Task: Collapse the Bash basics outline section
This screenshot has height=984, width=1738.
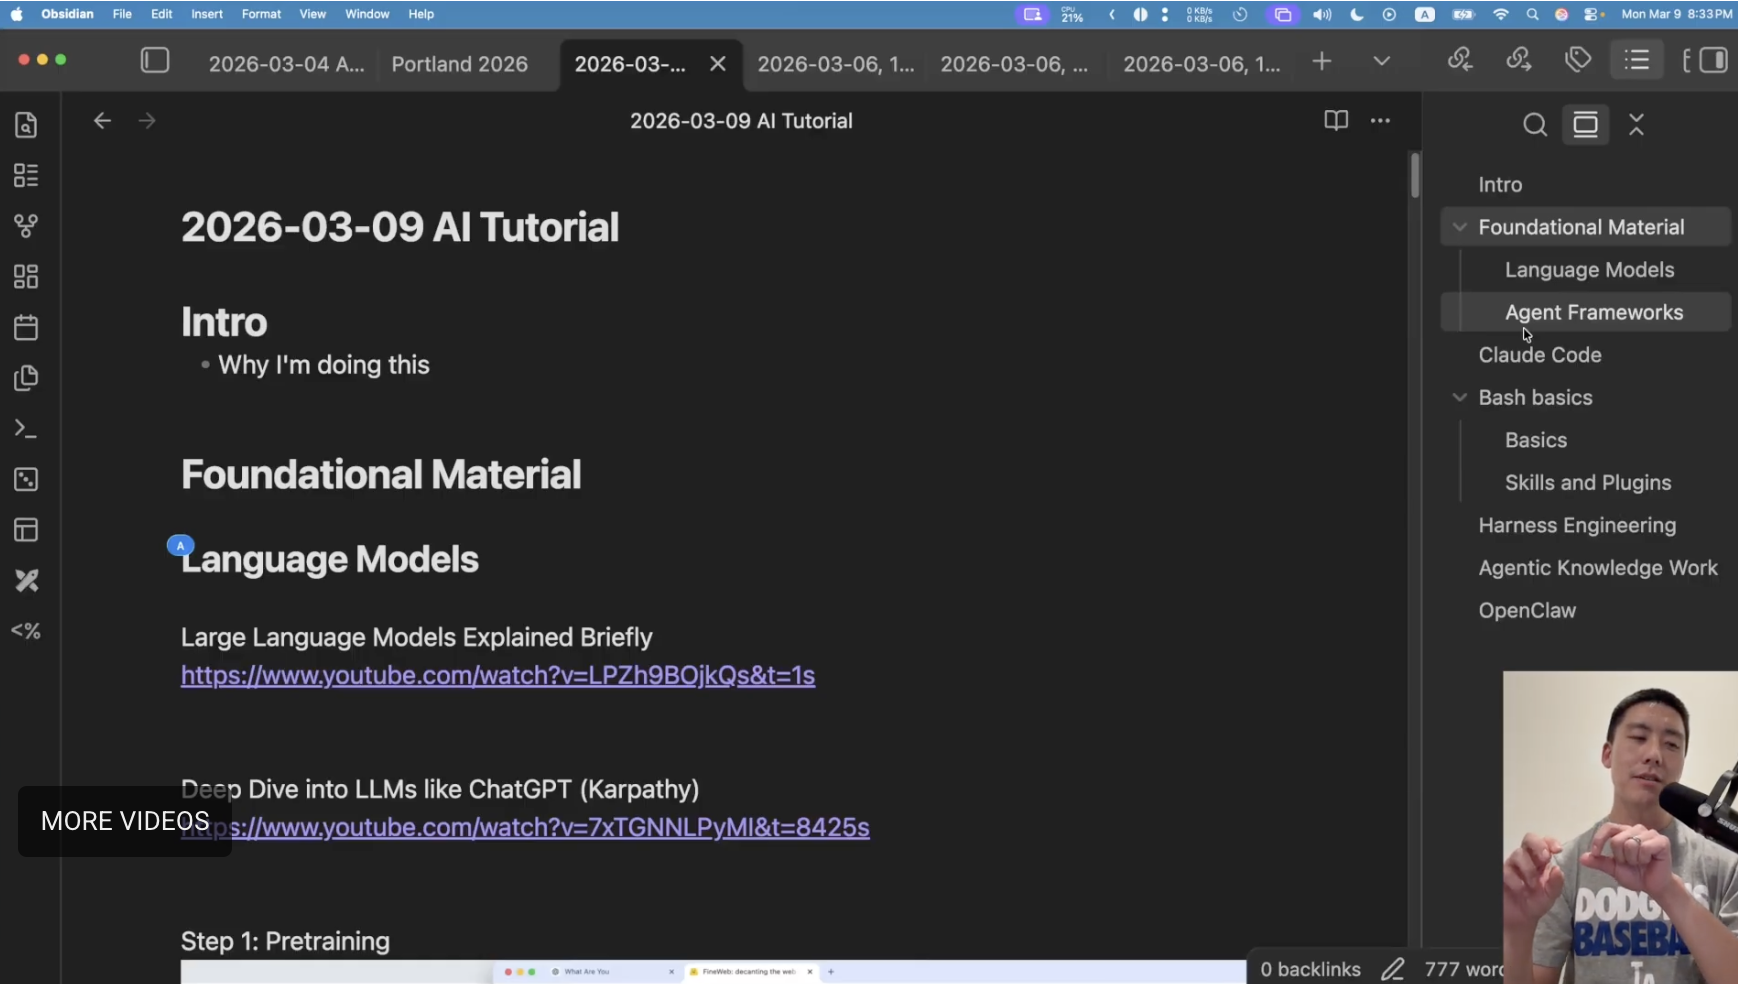Action: [x=1460, y=398]
